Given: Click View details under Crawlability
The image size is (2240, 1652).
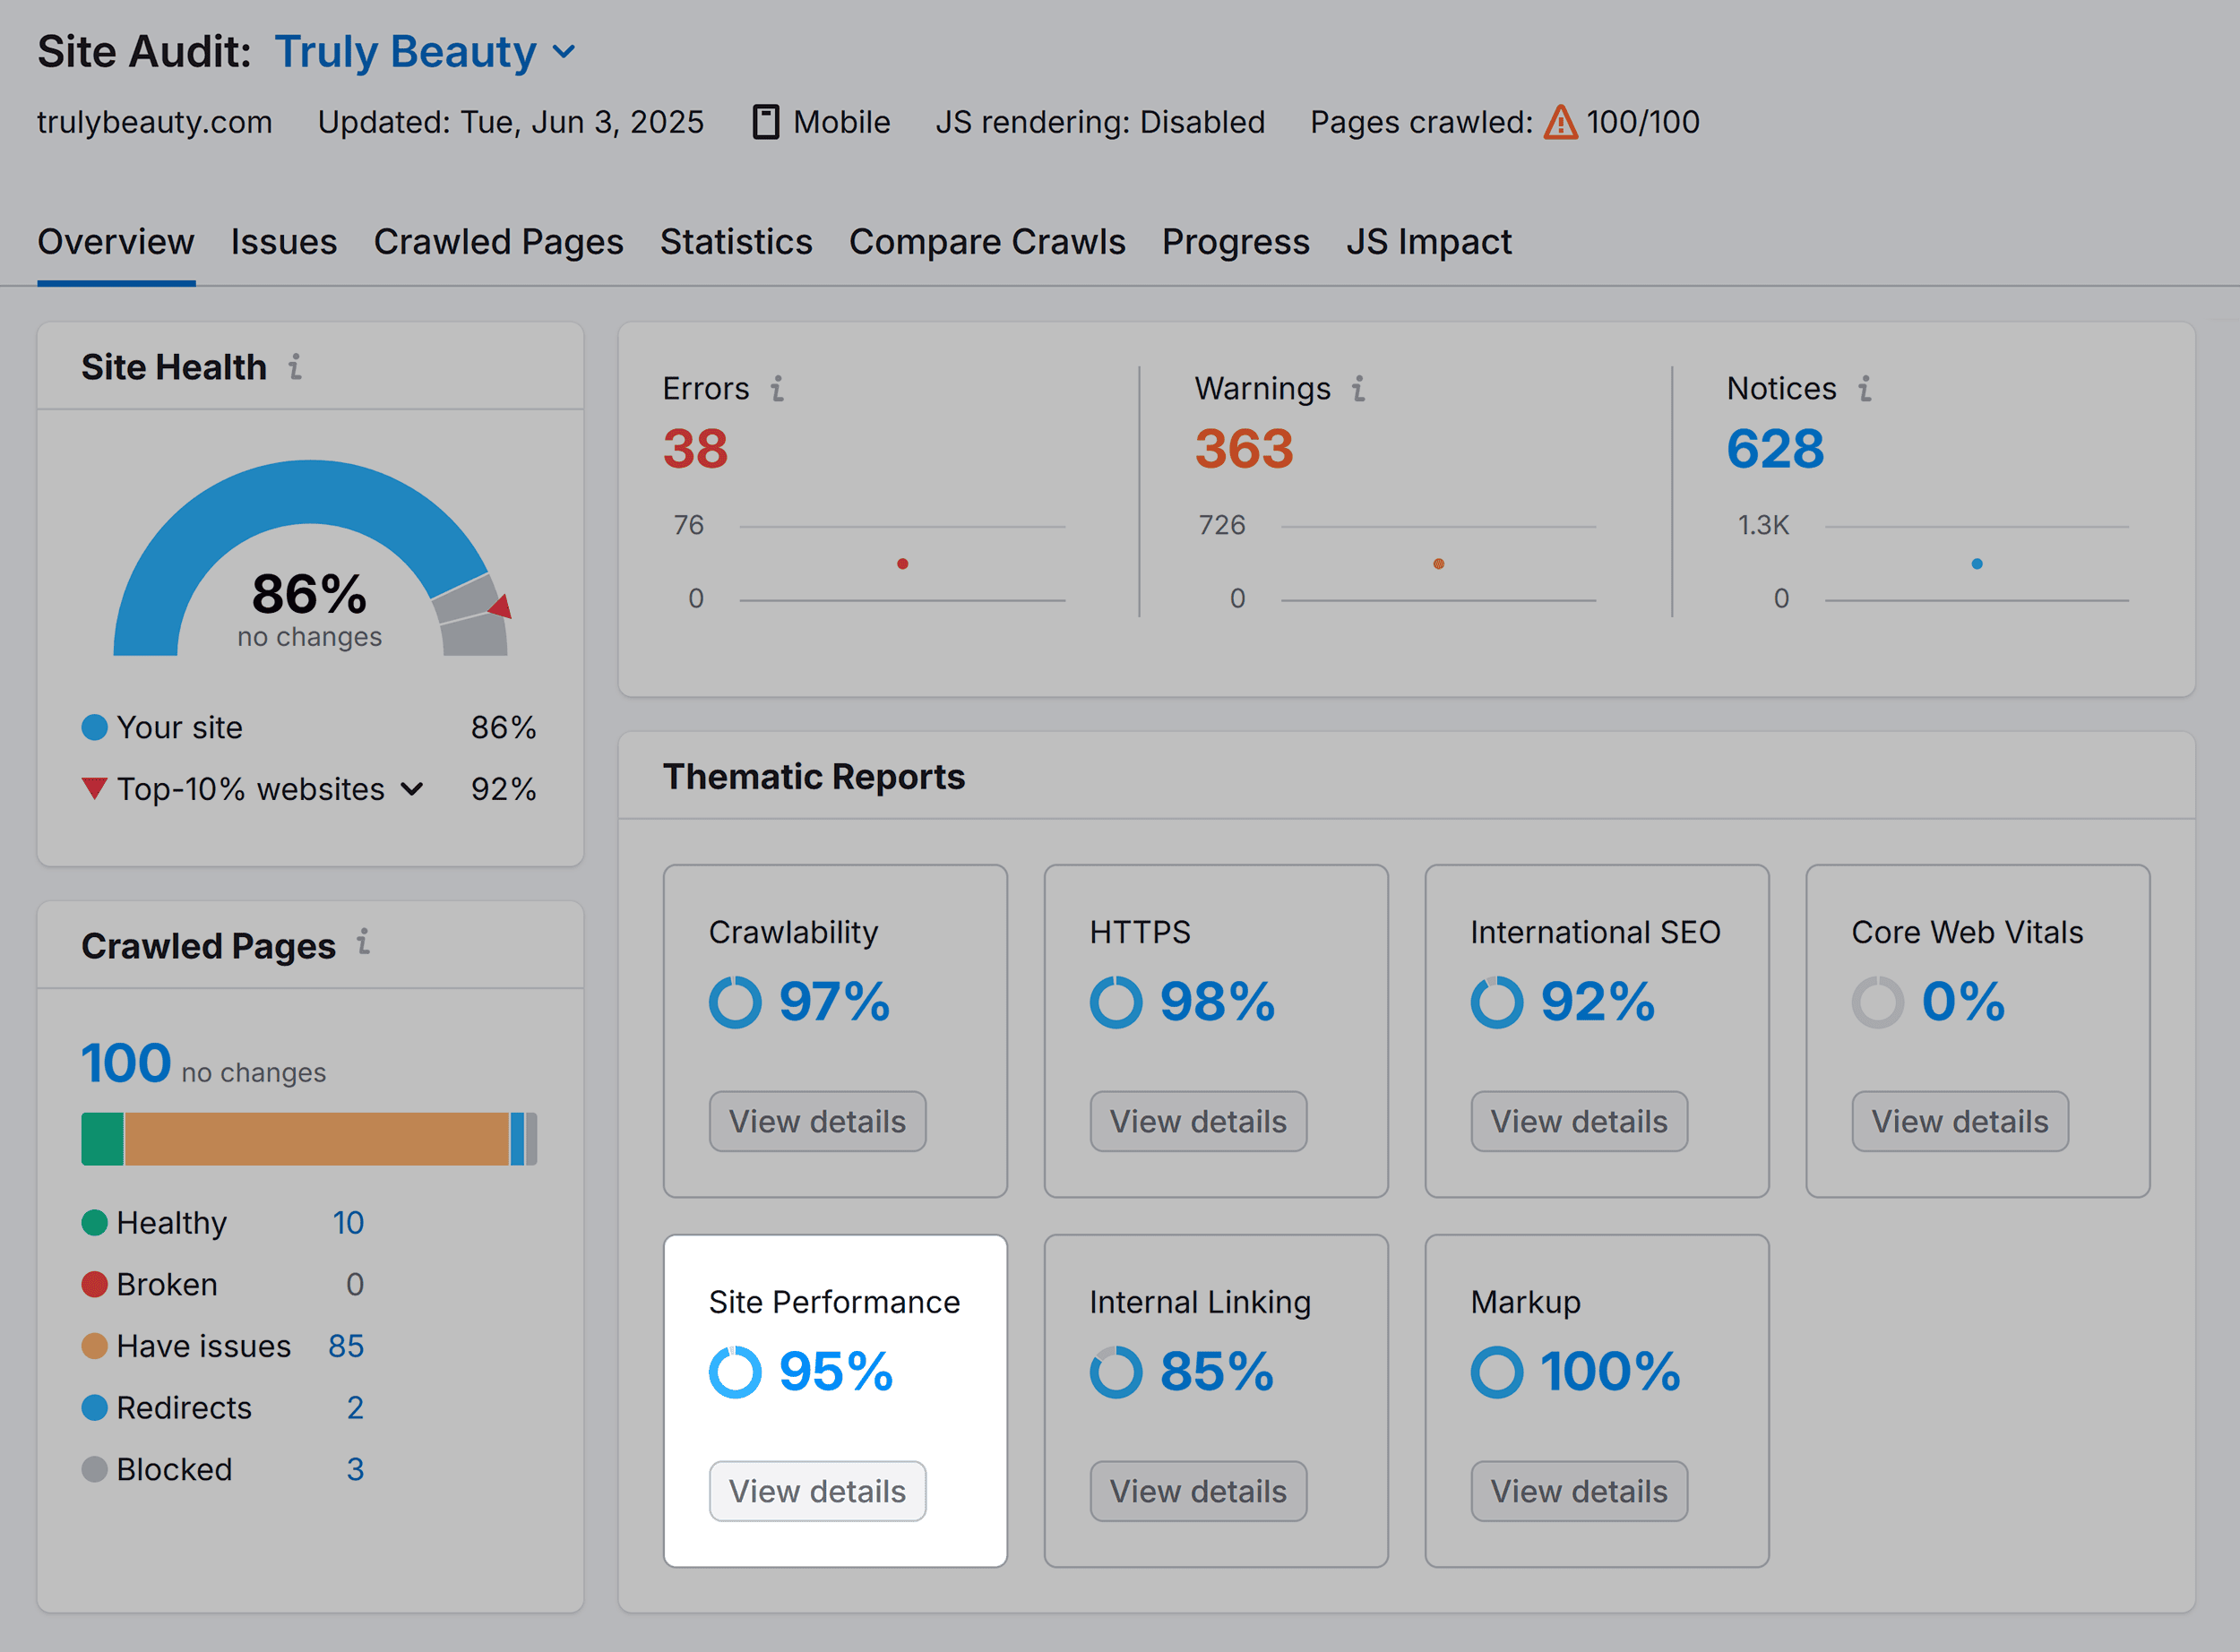Looking at the screenshot, I should point(817,1121).
